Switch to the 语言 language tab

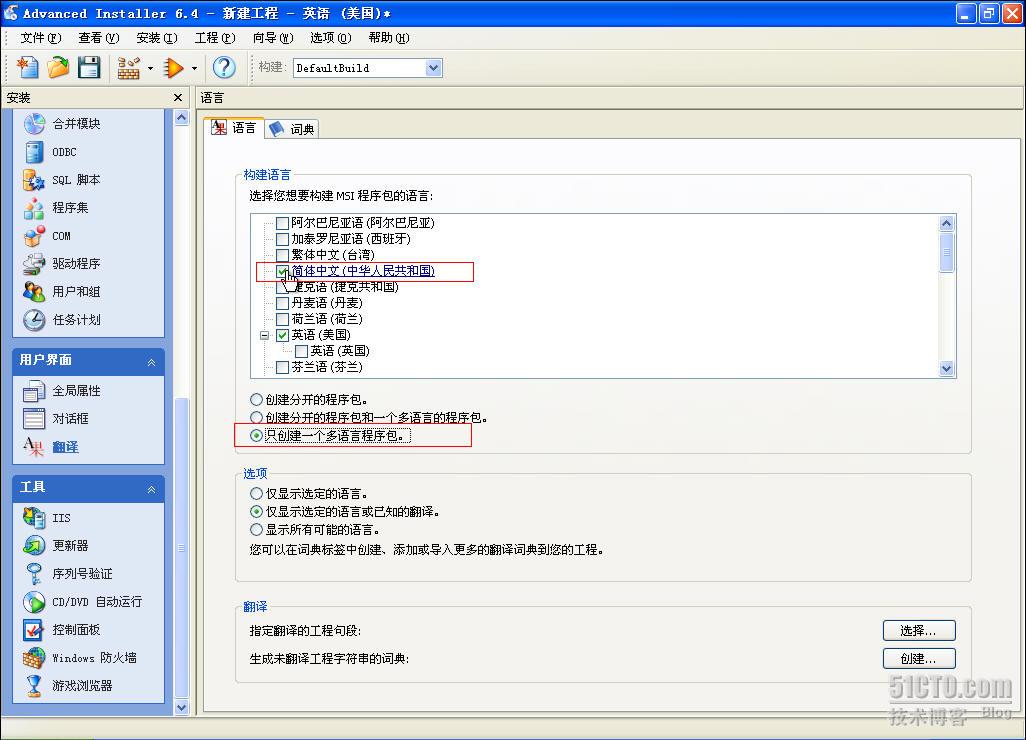tap(234, 128)
